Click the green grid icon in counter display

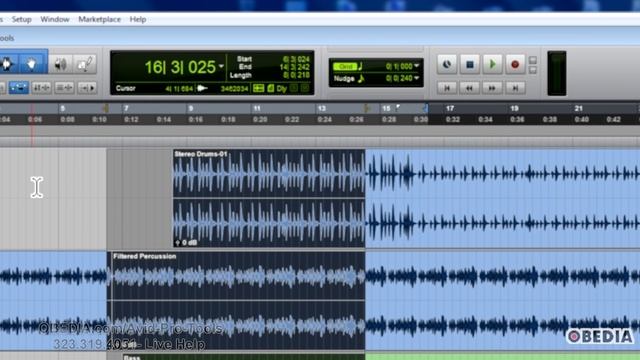[258, 88]
